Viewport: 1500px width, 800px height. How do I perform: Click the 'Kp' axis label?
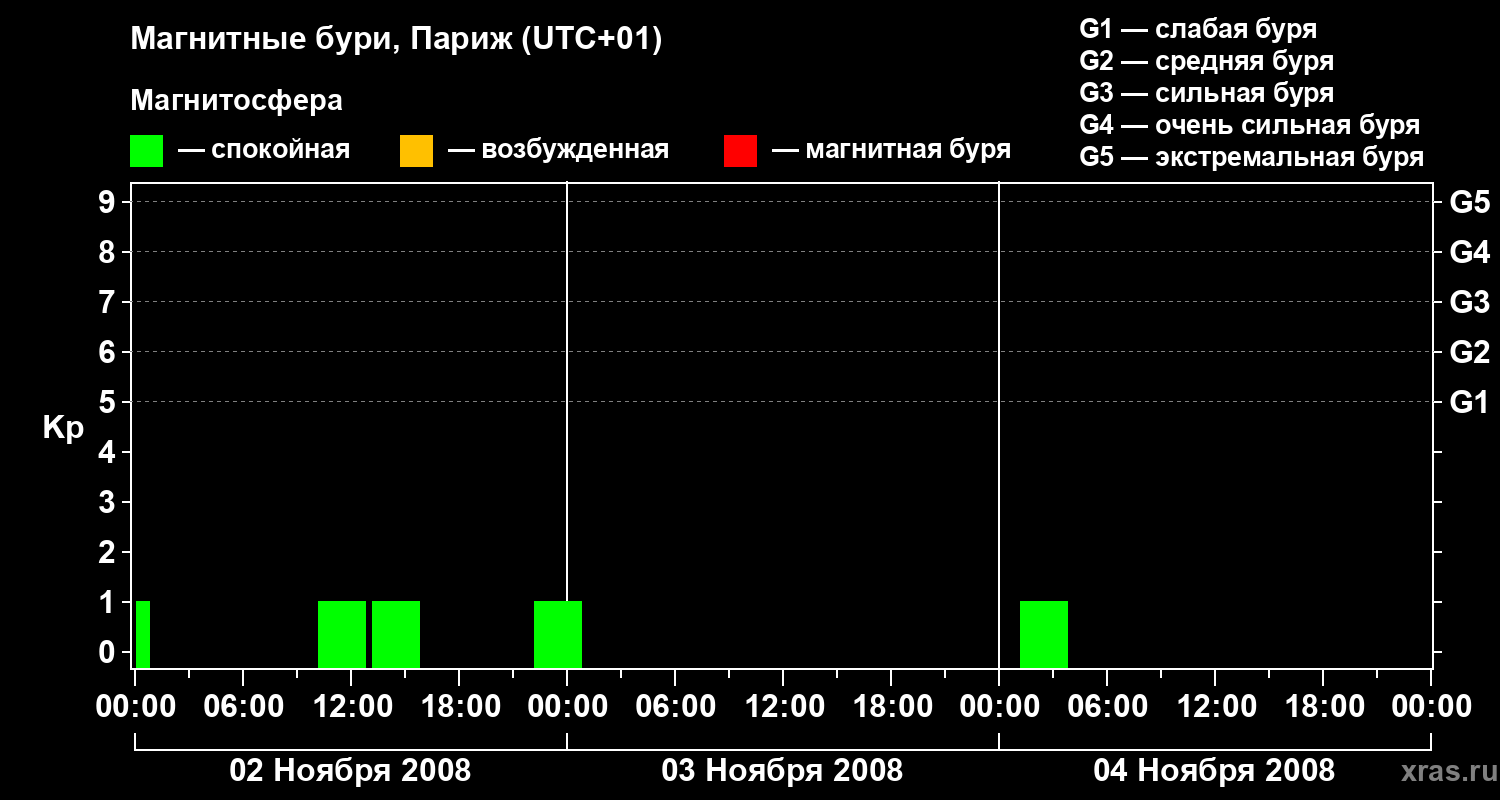coord(62,428)
